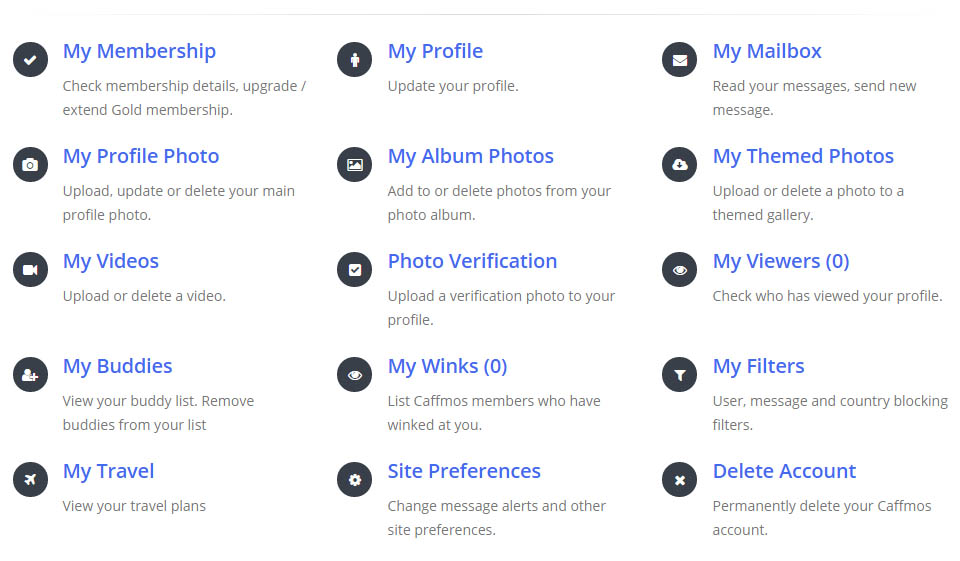Click the checkmark icon beside My Membership

pyautogui.click(x=30, y=60)
